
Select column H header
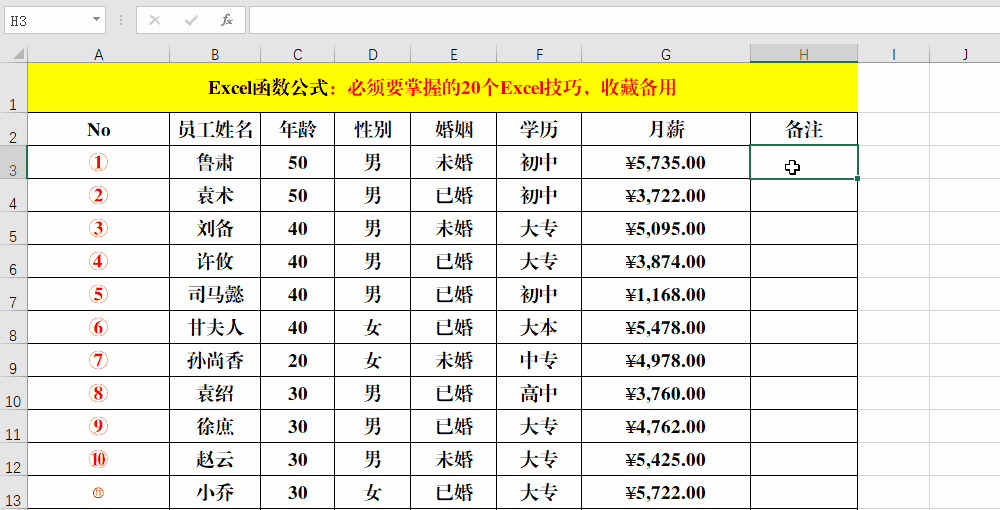804,54
